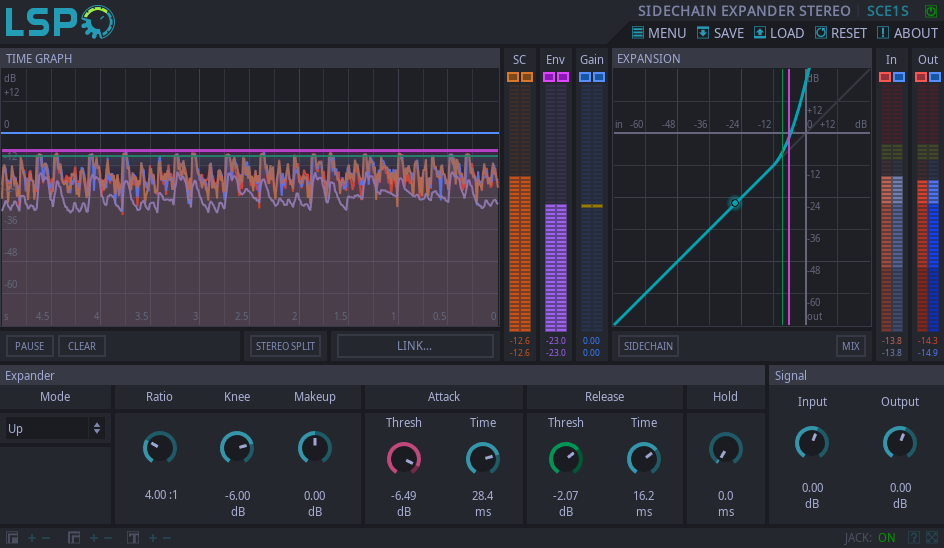Click the outlined window scaling icon in bottom bar

pyautogui.click(x=74, y=538)
